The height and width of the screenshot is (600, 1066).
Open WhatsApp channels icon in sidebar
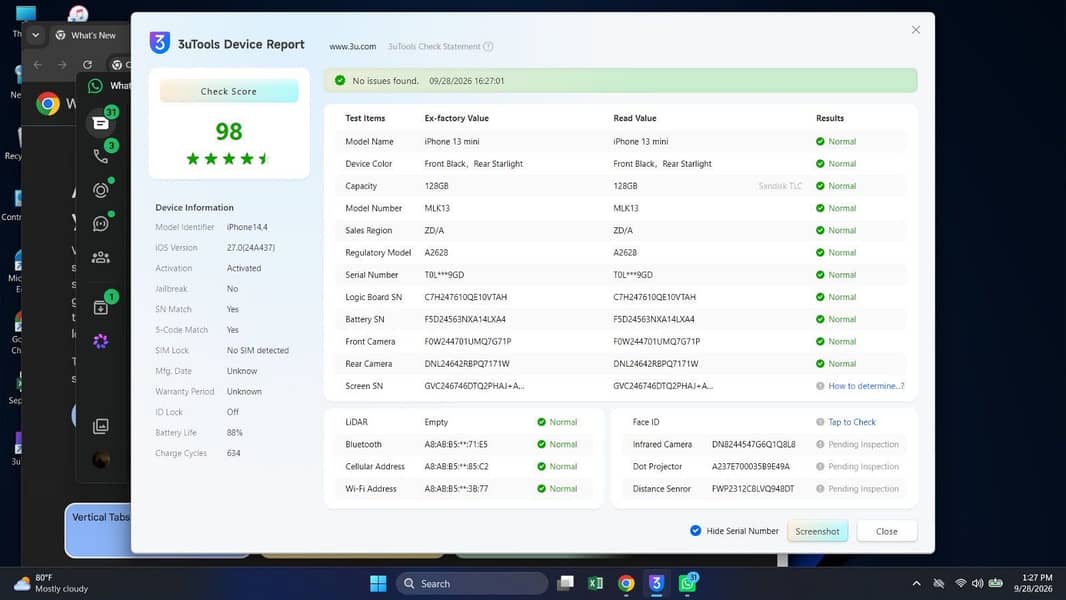coord(101,224)
